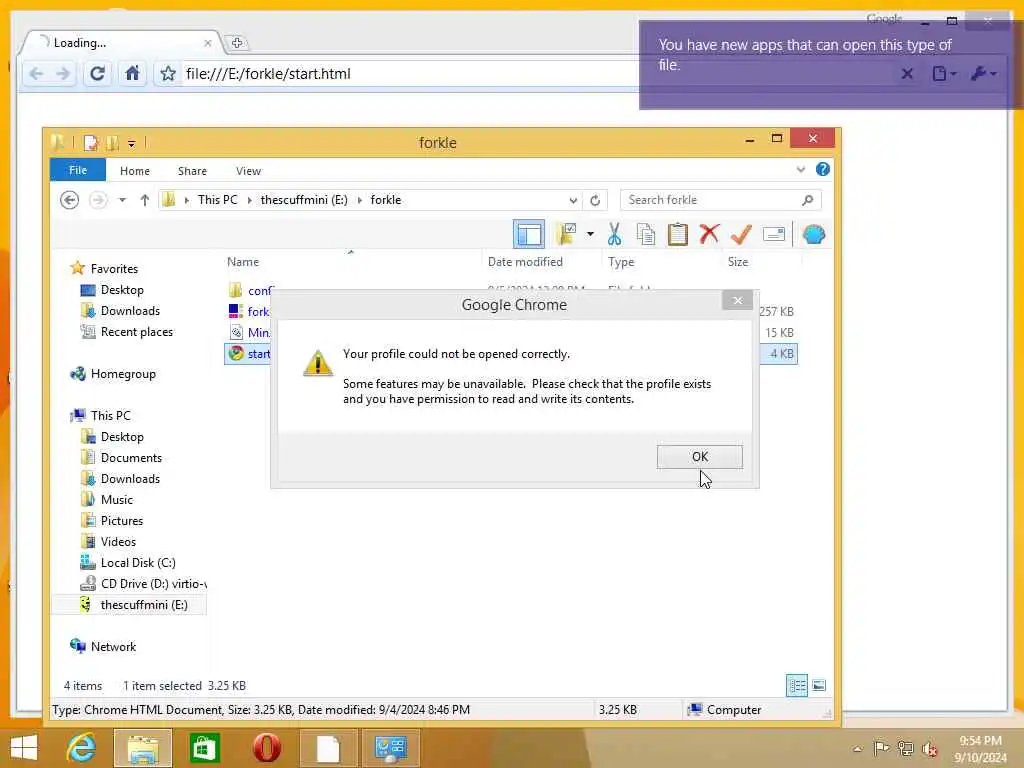Close the Loading... tab
This screenshot has width=1024, height=768.
pos(208,43)
